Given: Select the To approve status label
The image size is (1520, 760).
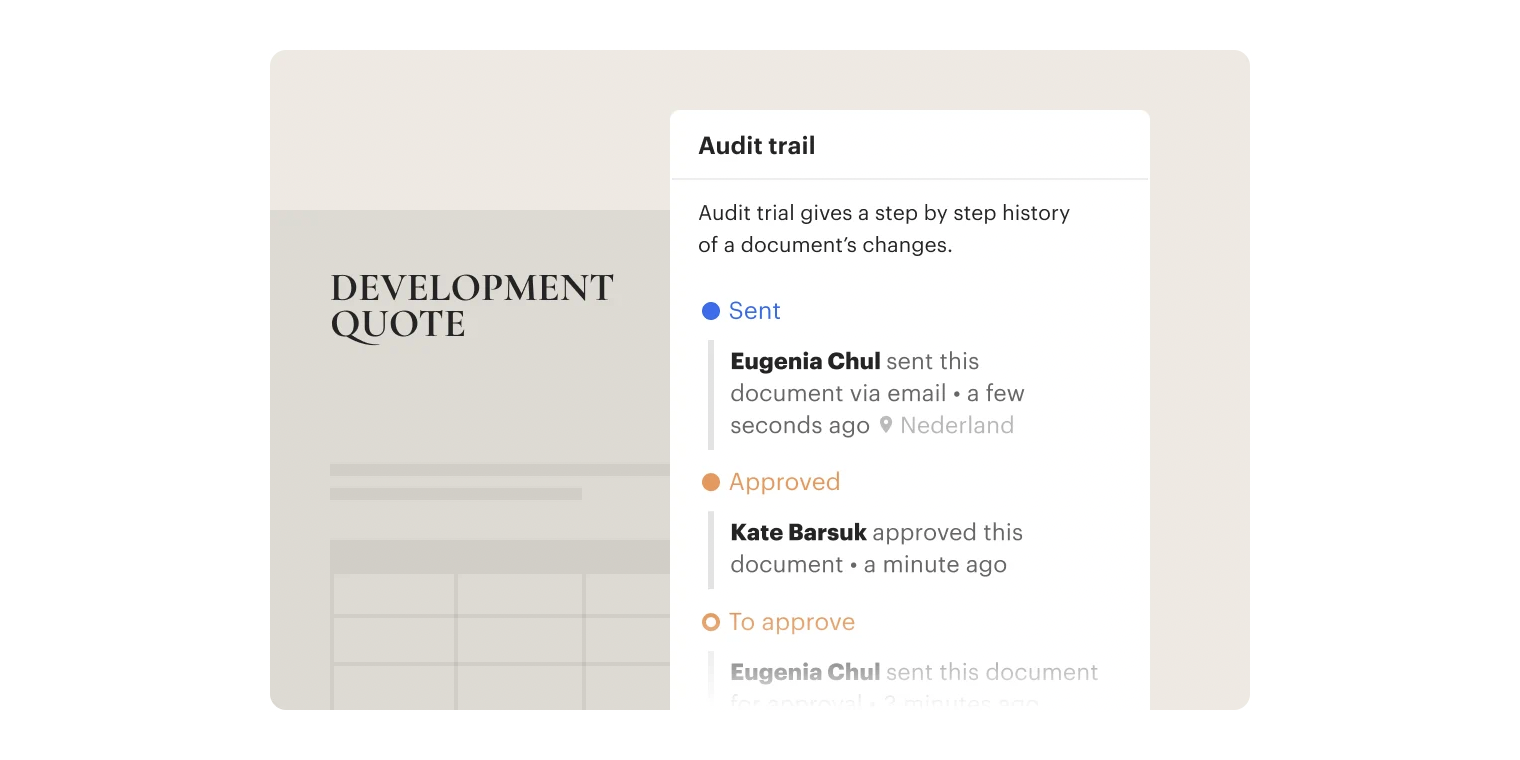Looking at the screenshot, I should [792, 622].
